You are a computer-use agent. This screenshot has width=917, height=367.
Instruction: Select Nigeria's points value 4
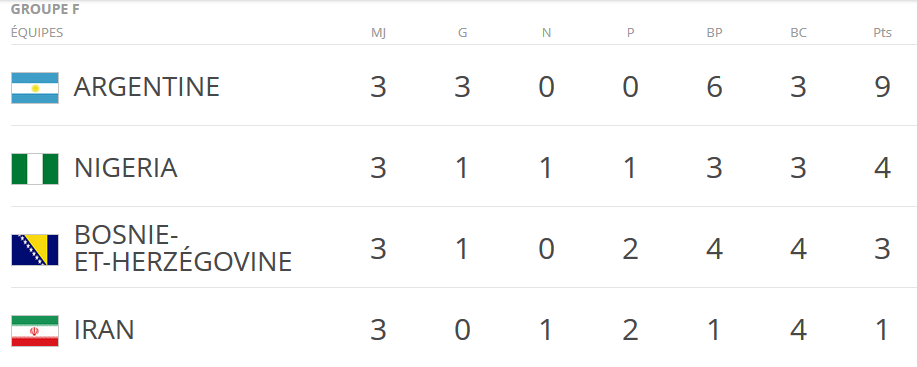[x=882, y=168]
